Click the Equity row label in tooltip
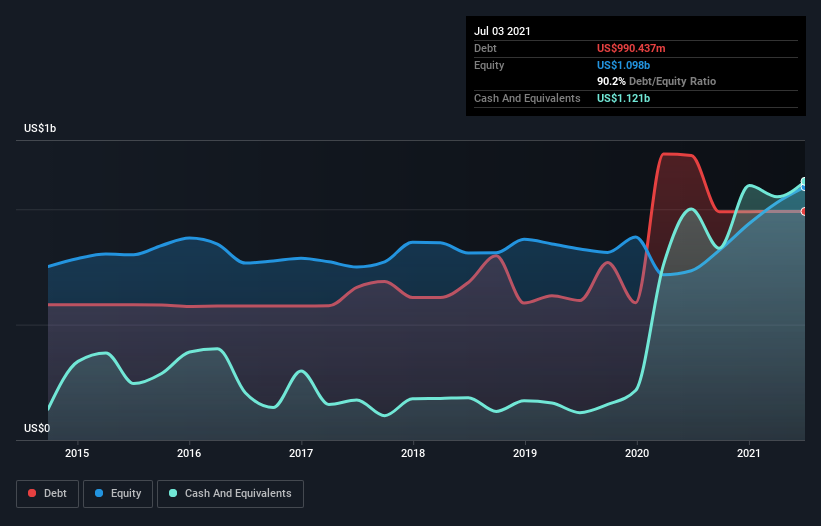 [x=489, y=65]
